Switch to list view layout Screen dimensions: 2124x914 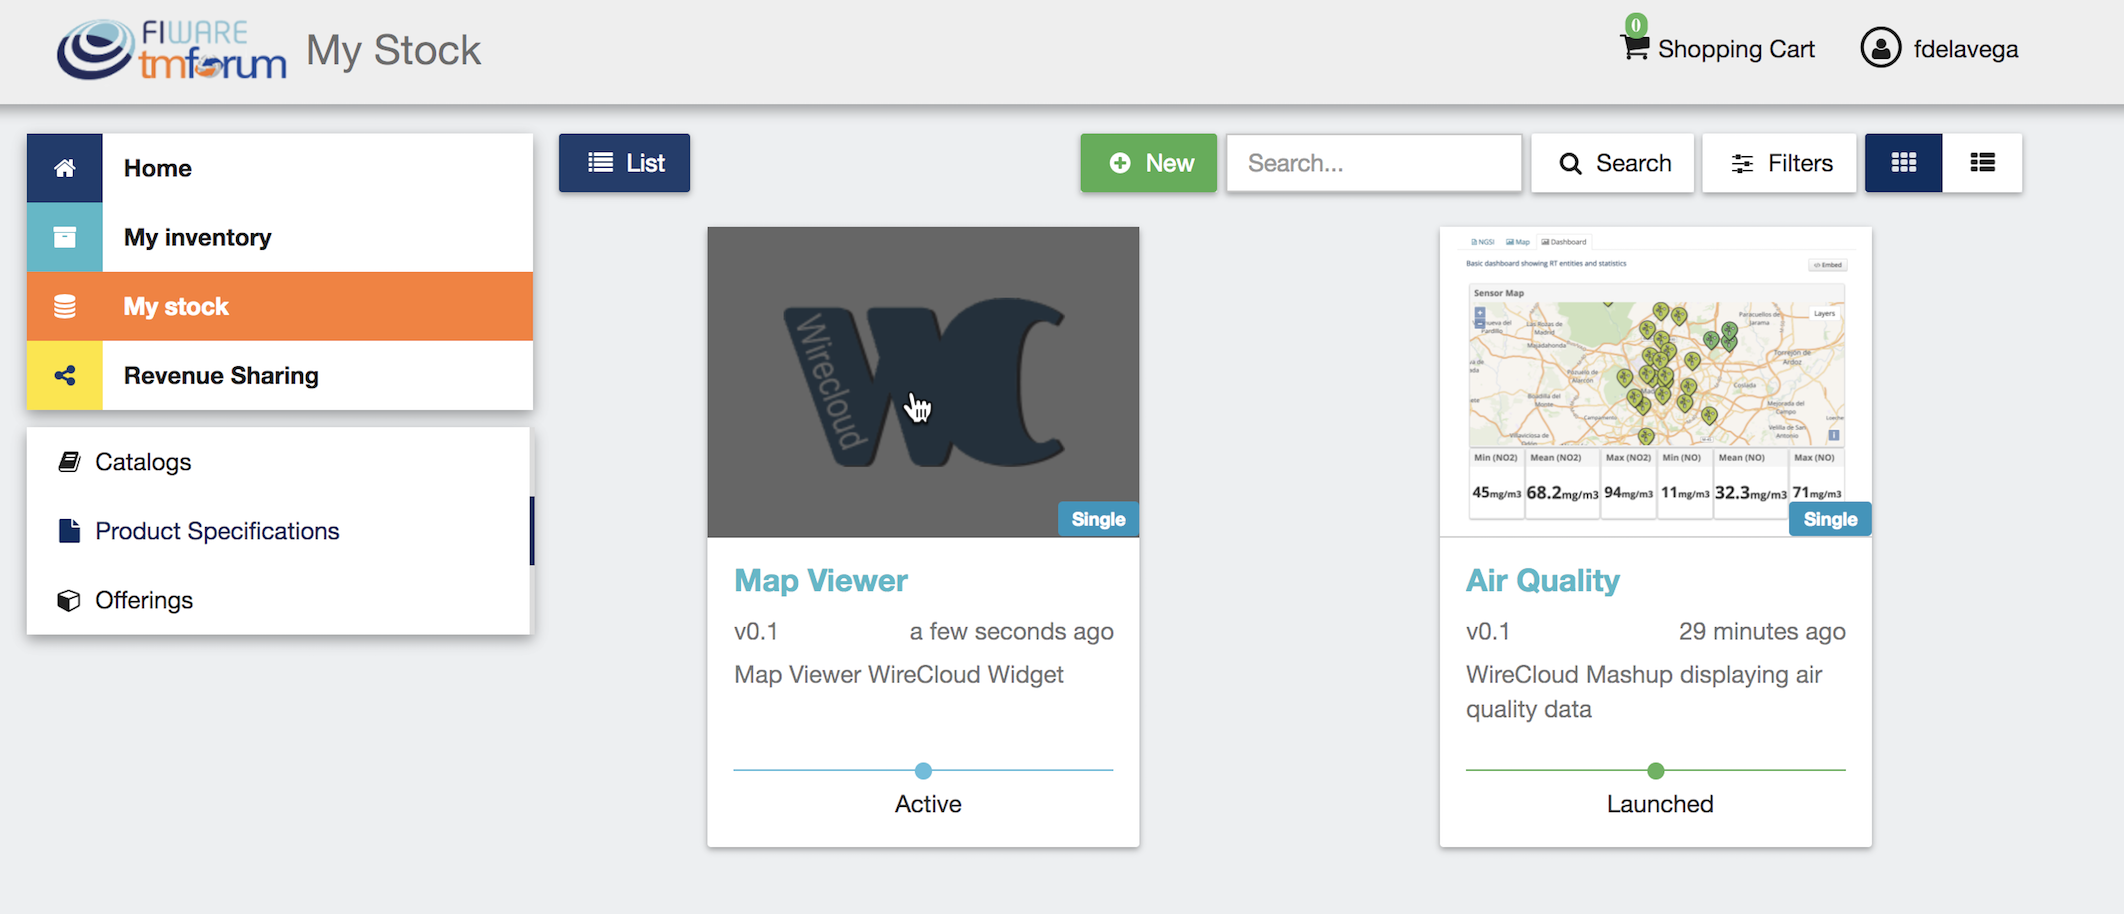click(1982, 163)
